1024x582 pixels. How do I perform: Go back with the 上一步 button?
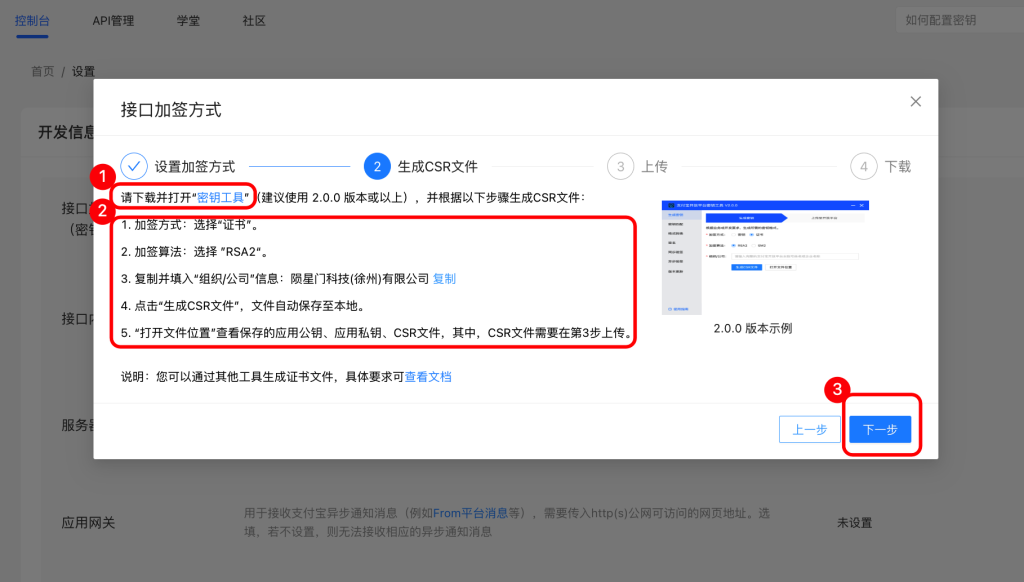click(x=809, y=429)
